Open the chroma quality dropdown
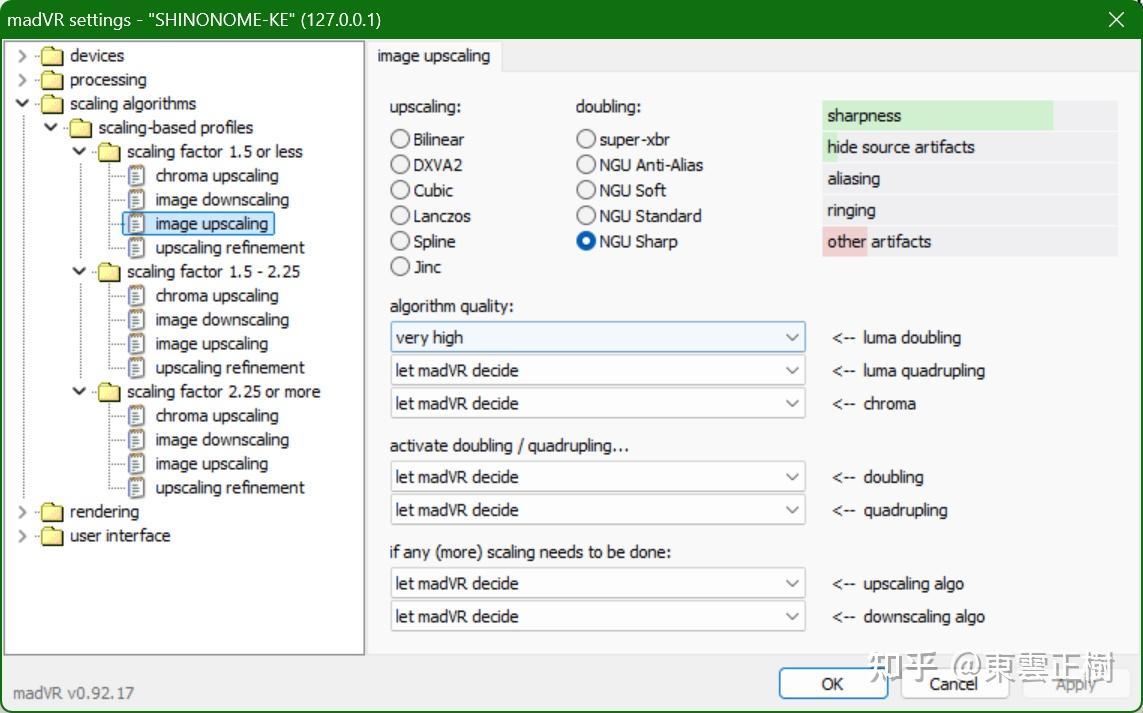 coord(598,403)
